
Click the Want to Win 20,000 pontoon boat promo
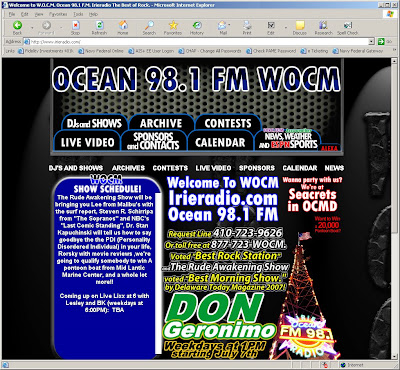(327, 224)
